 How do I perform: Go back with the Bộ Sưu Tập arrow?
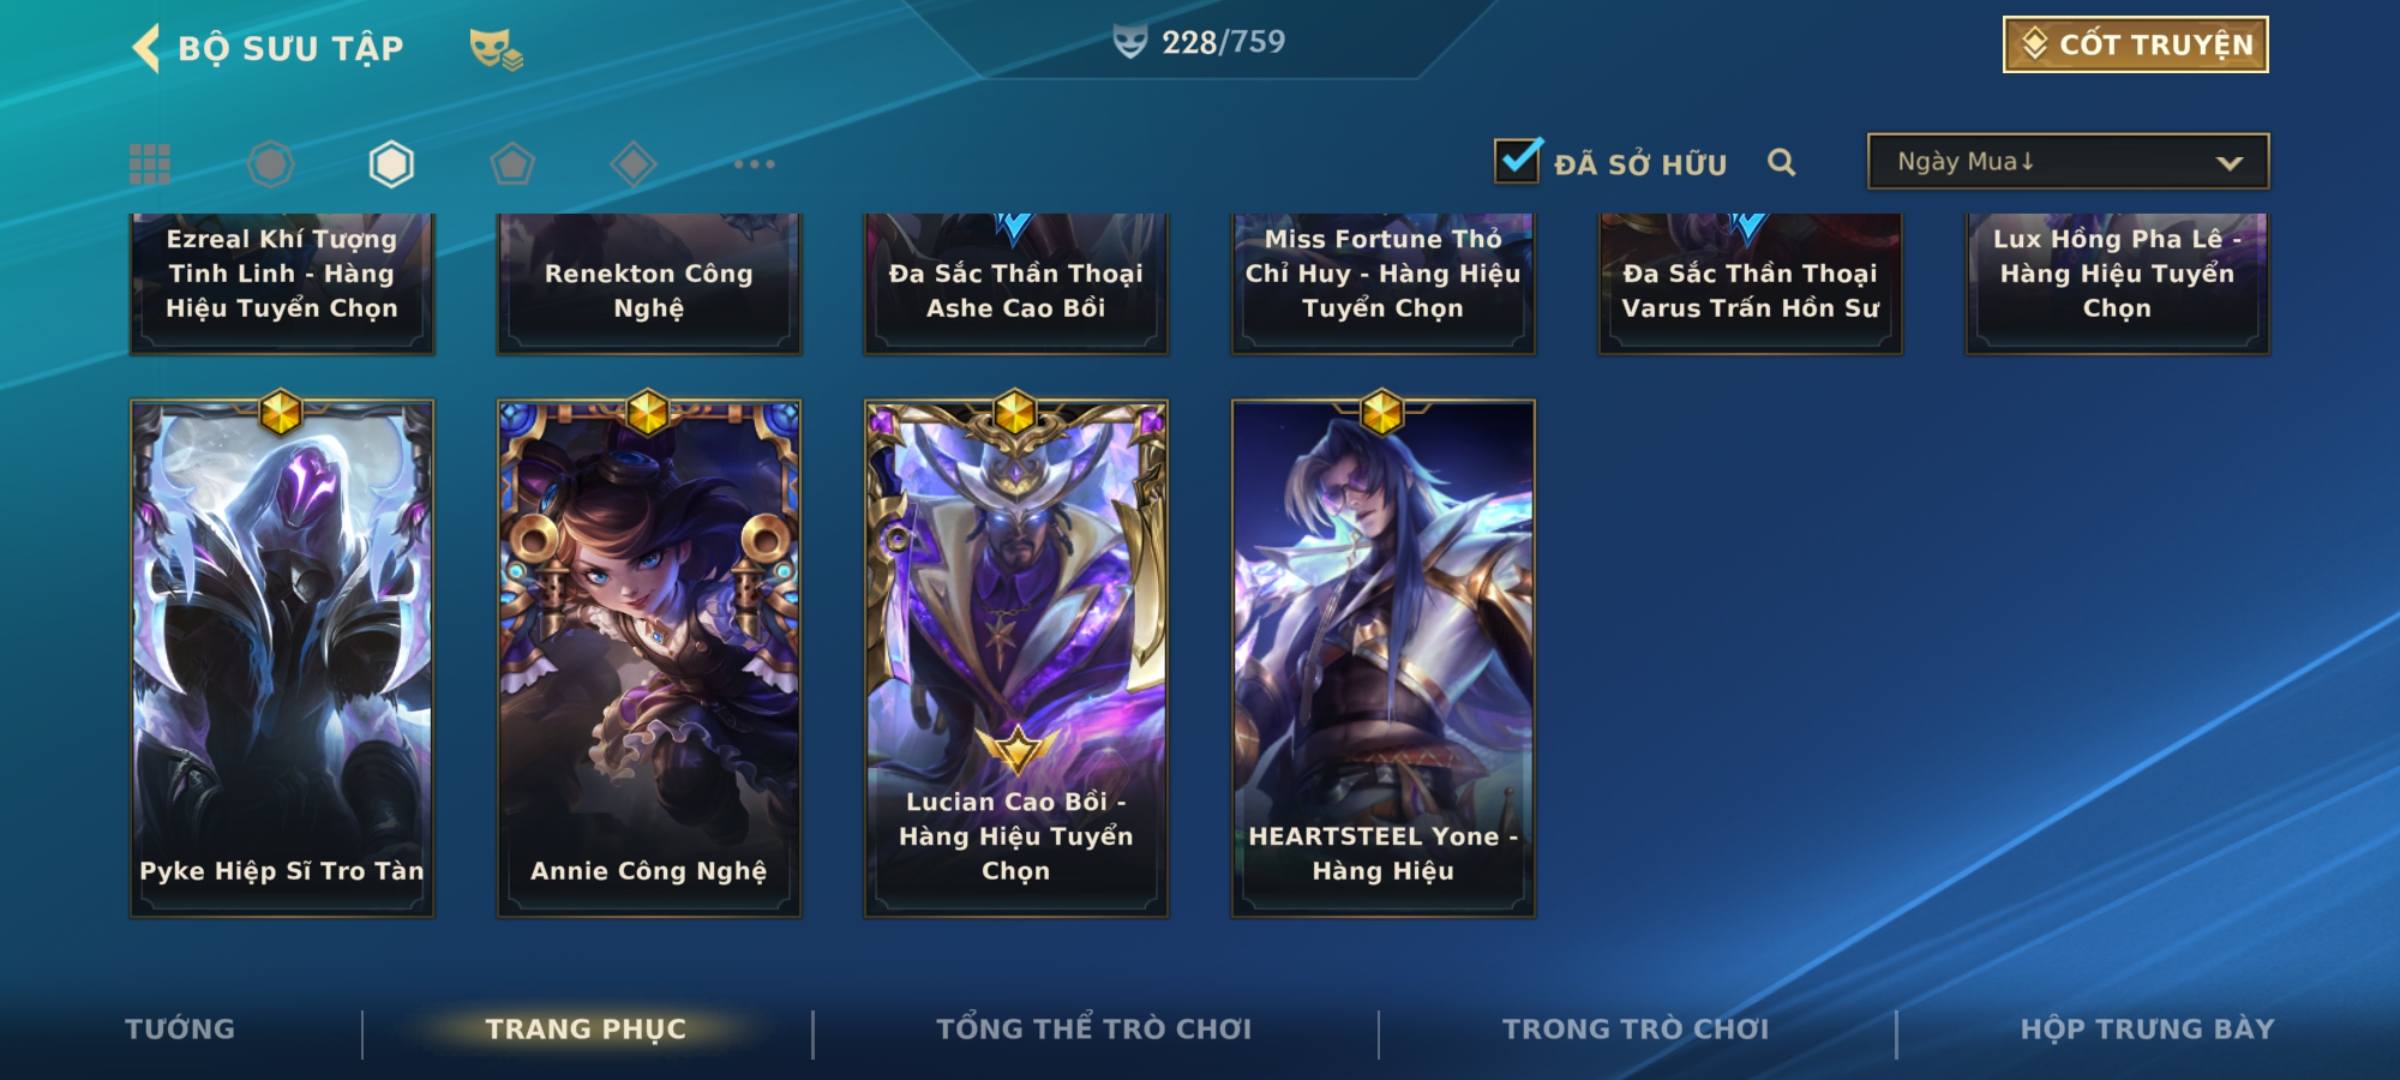point(146,48)
